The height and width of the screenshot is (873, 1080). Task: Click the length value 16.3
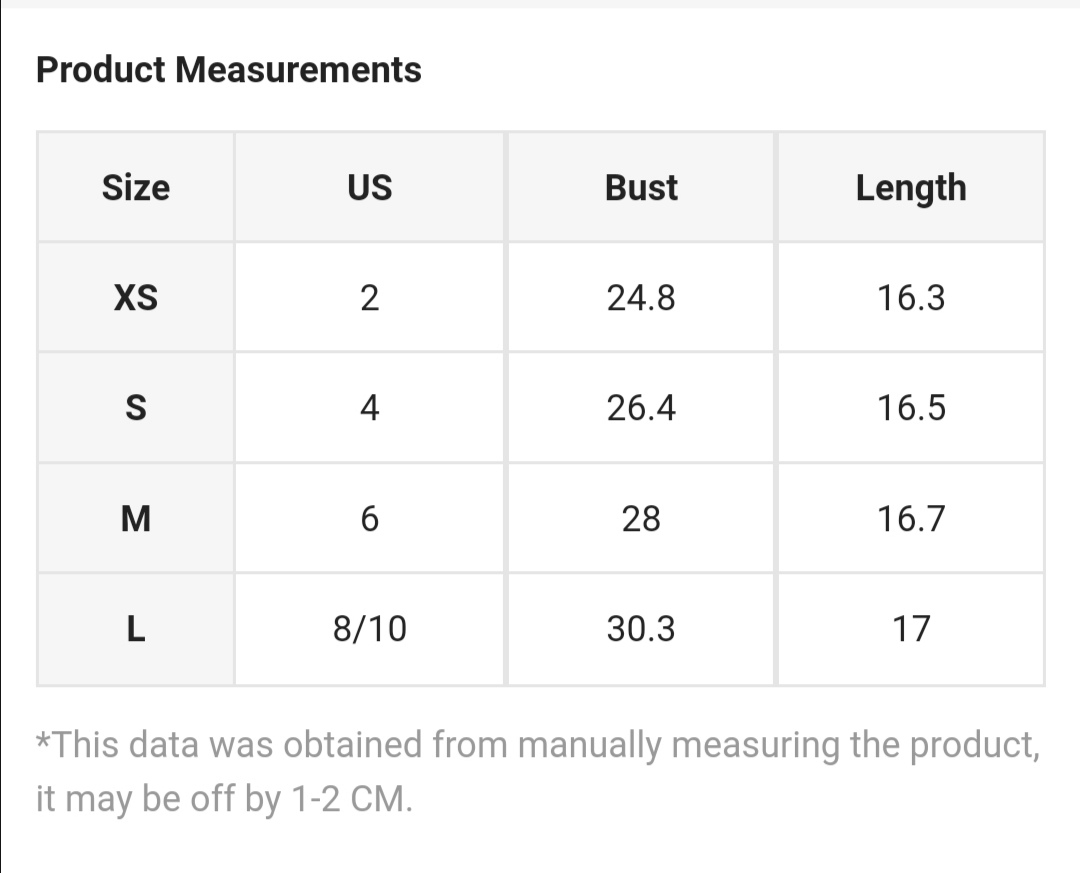click(911, 298)
